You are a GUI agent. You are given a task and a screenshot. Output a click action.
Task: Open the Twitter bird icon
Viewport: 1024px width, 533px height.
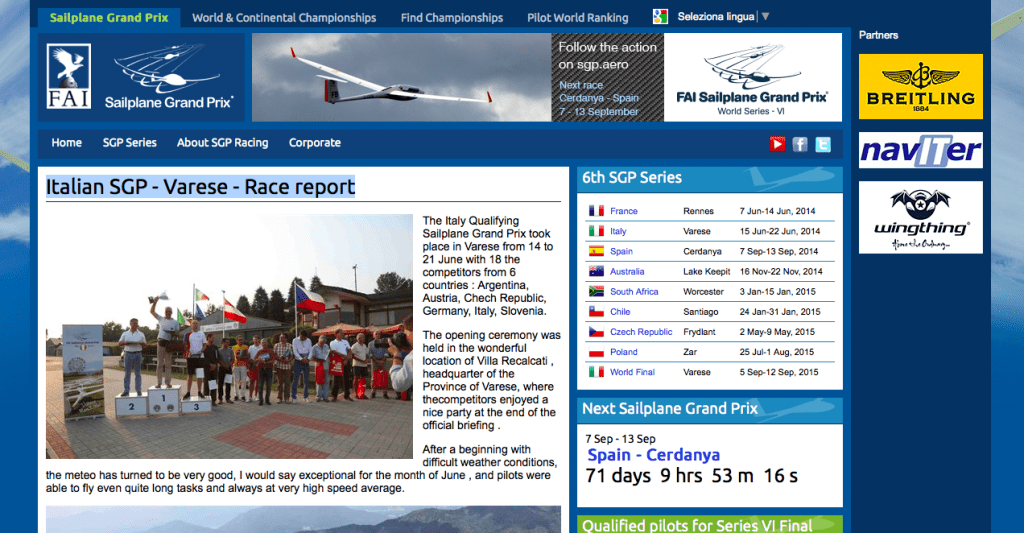(x=823, y=144)
